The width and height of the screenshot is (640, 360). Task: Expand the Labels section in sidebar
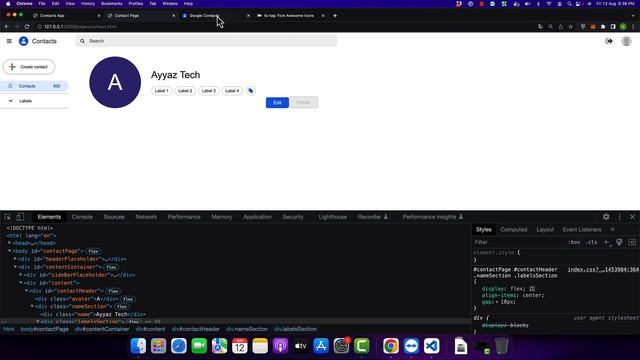11,101
